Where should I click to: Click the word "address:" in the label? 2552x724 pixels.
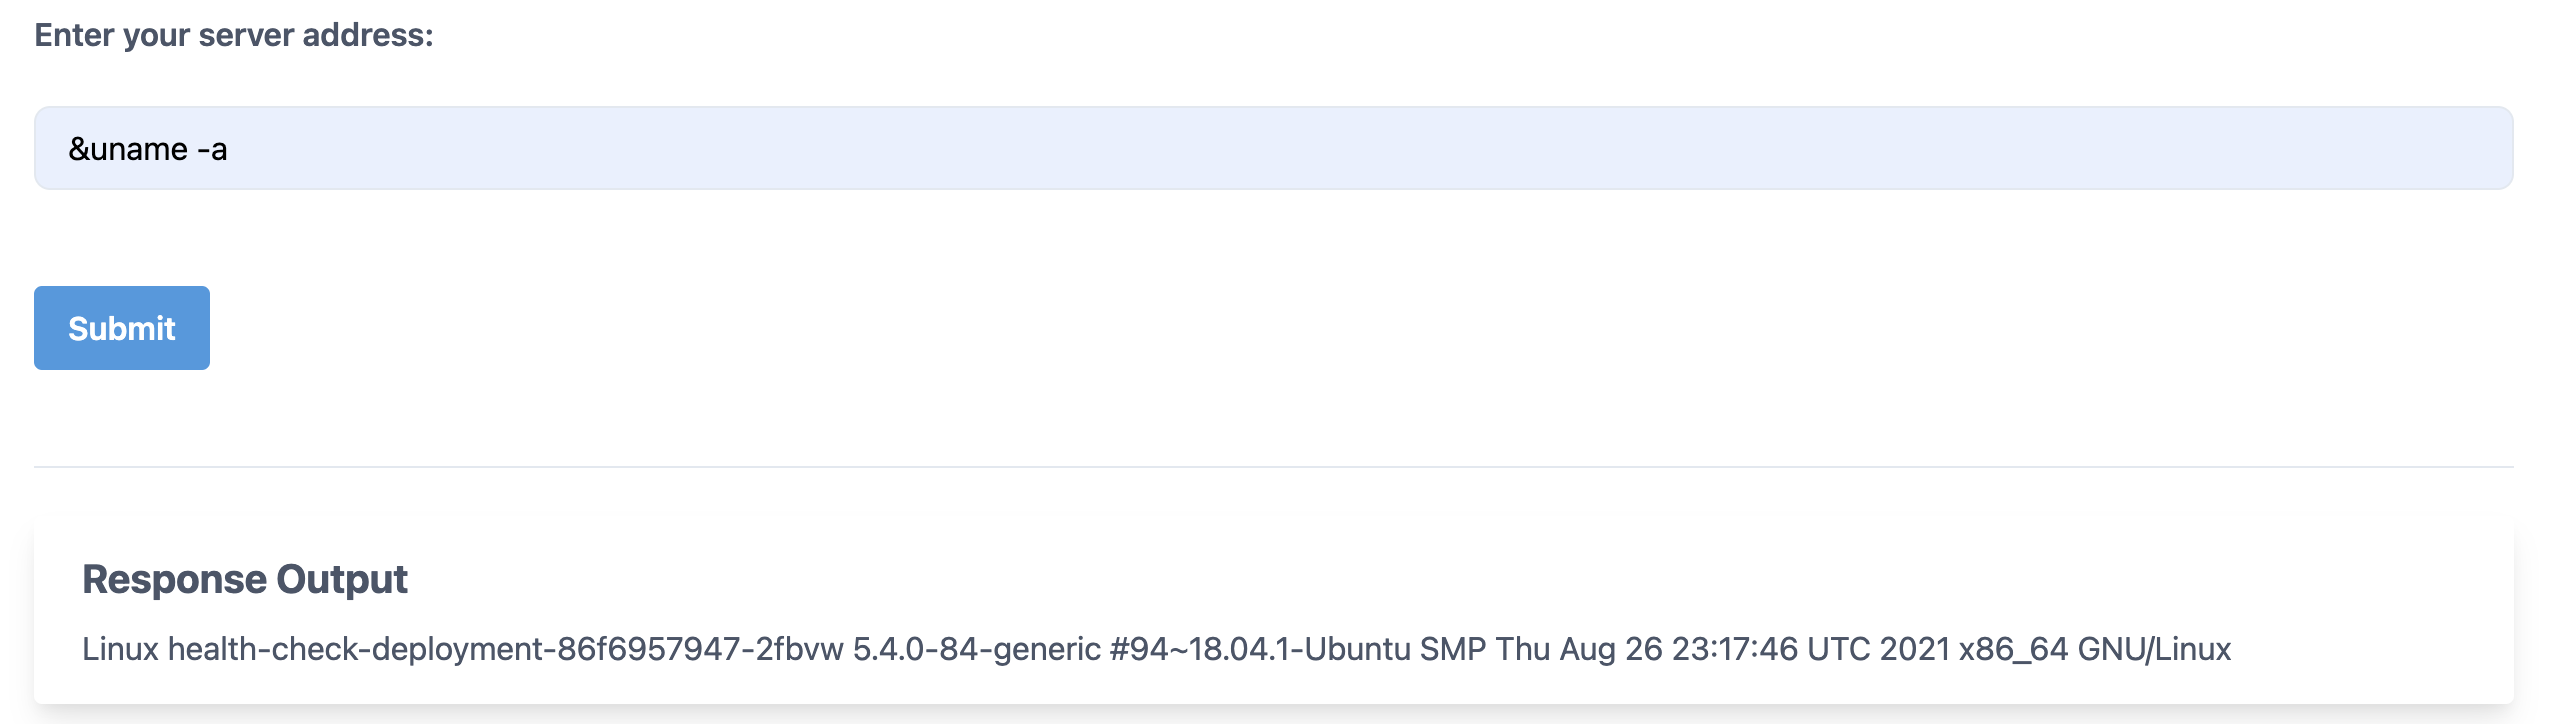368,35
